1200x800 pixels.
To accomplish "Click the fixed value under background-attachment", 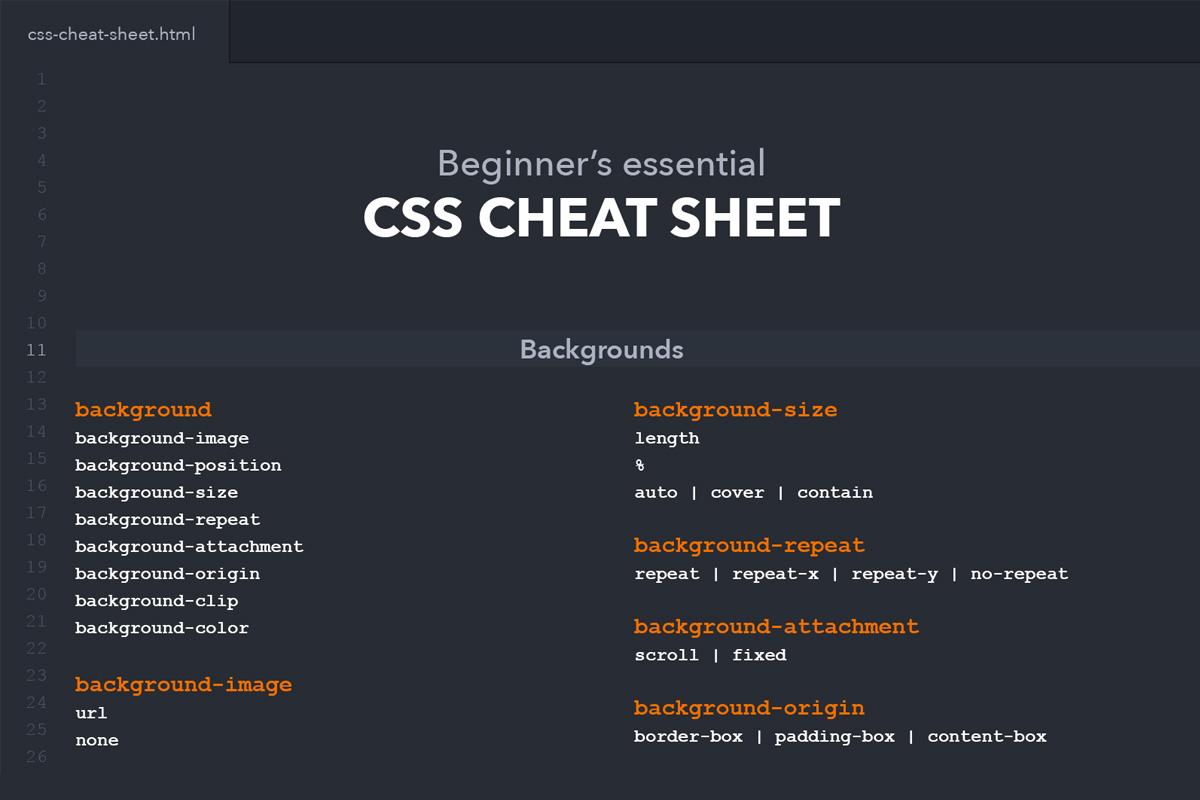I will (759, 655).
